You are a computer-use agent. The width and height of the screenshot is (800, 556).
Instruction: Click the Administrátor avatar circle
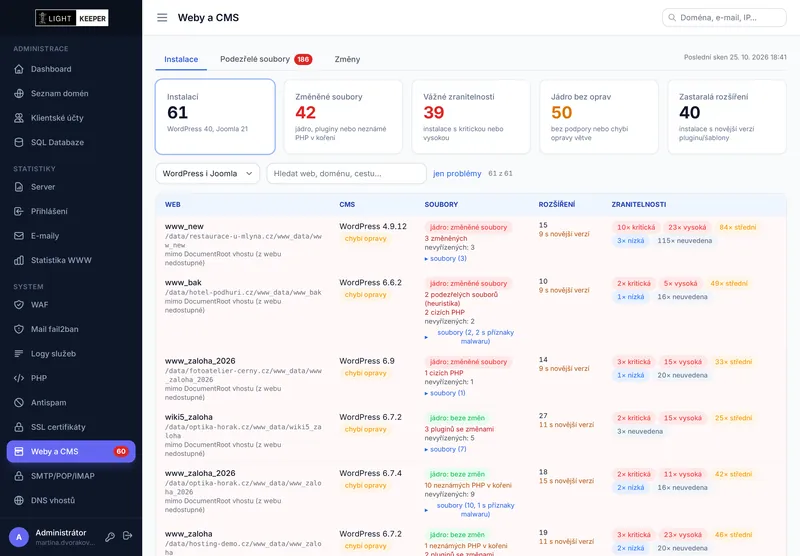[x=19, y=537]
